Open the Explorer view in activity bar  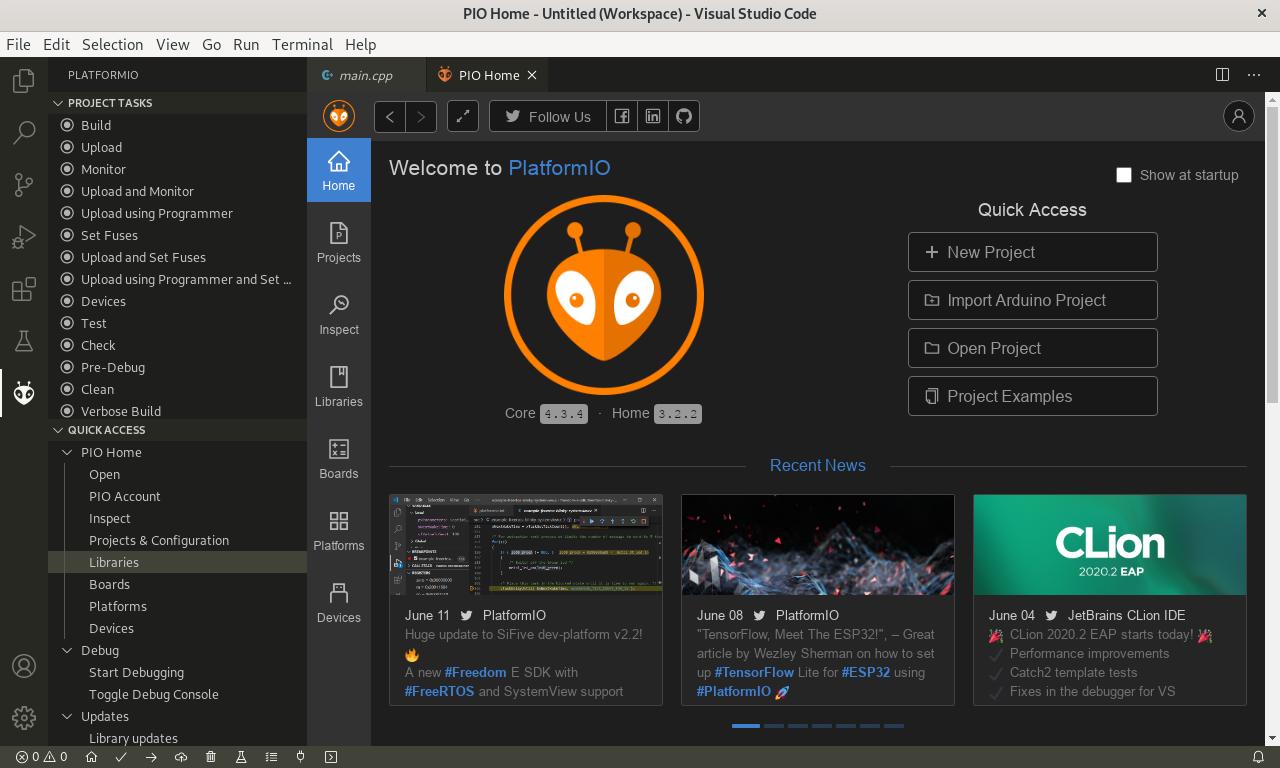tap(24, 80)
